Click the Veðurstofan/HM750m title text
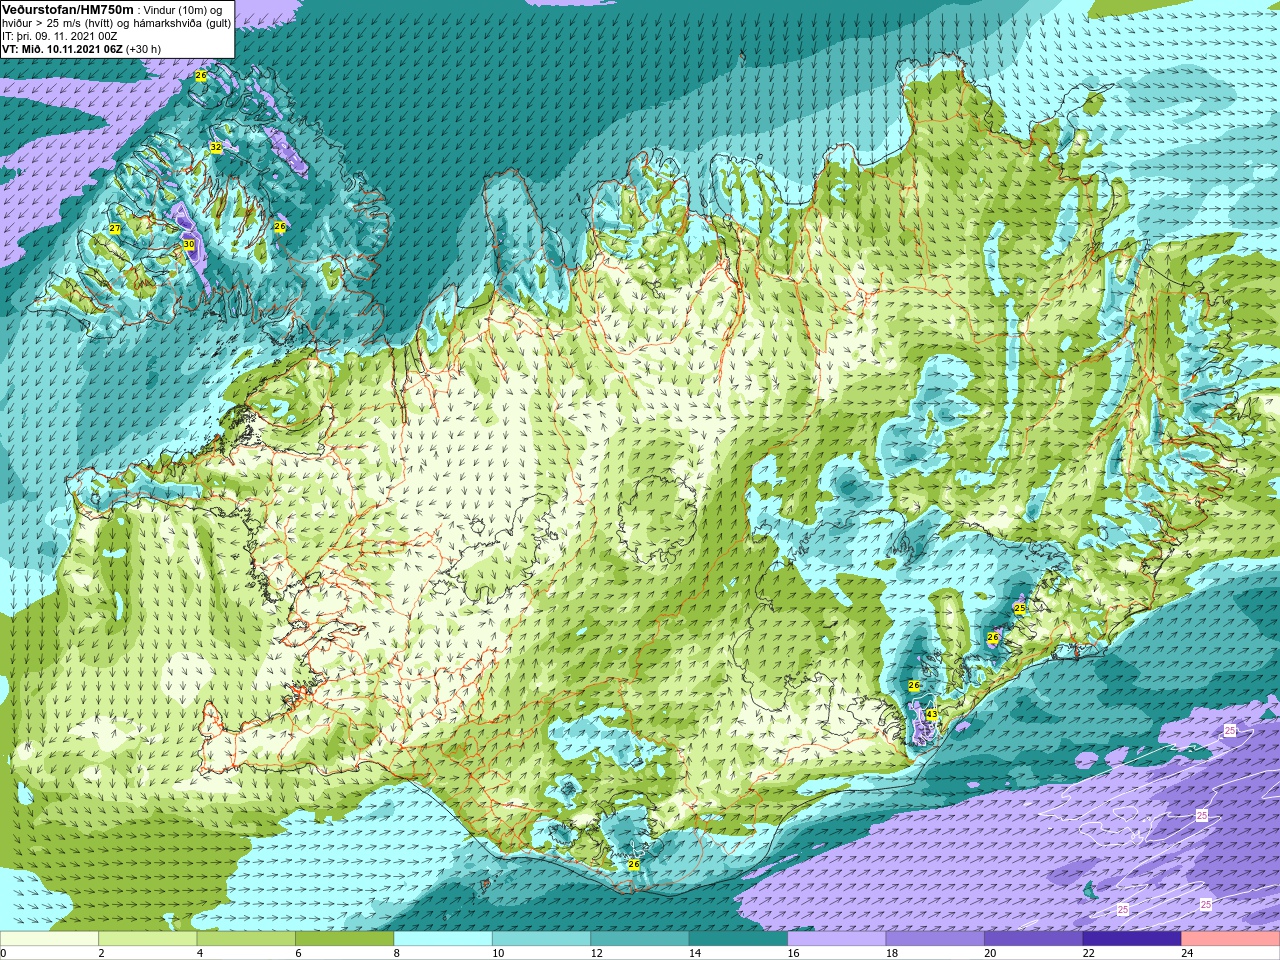 (67, 9)
